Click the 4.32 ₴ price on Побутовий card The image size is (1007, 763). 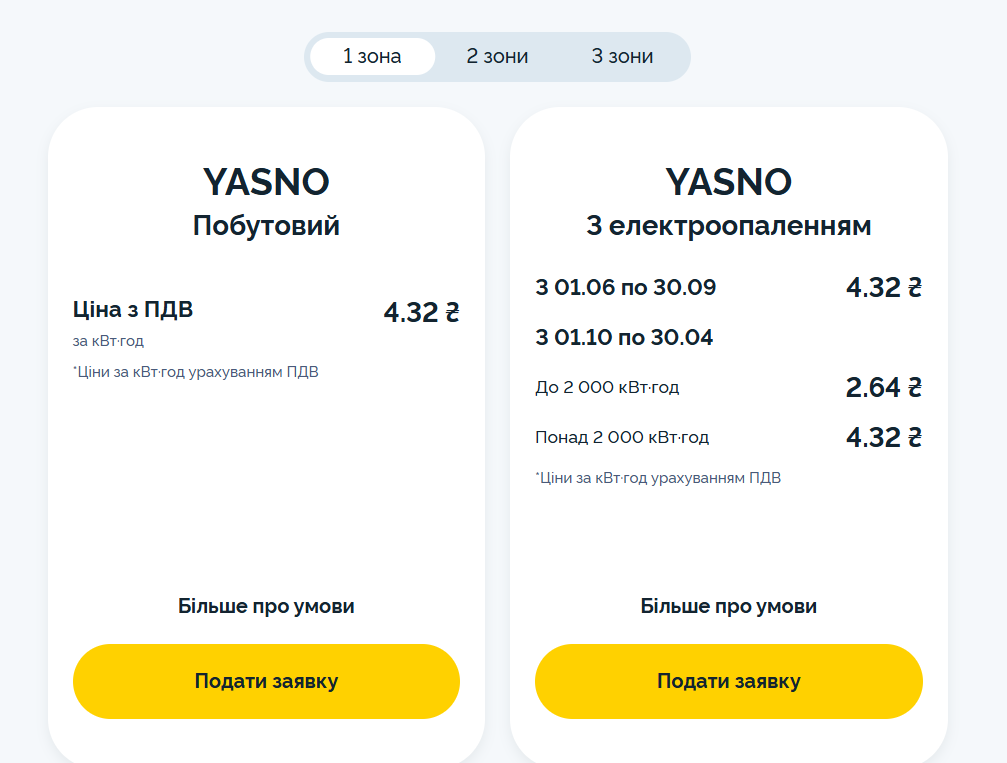(x=421, y=311)
